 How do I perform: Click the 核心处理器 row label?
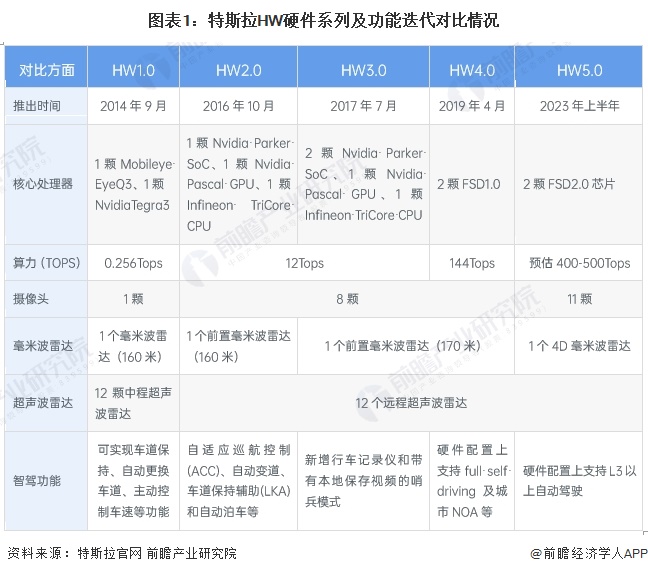pyautogui.click(x=46, y=184)
